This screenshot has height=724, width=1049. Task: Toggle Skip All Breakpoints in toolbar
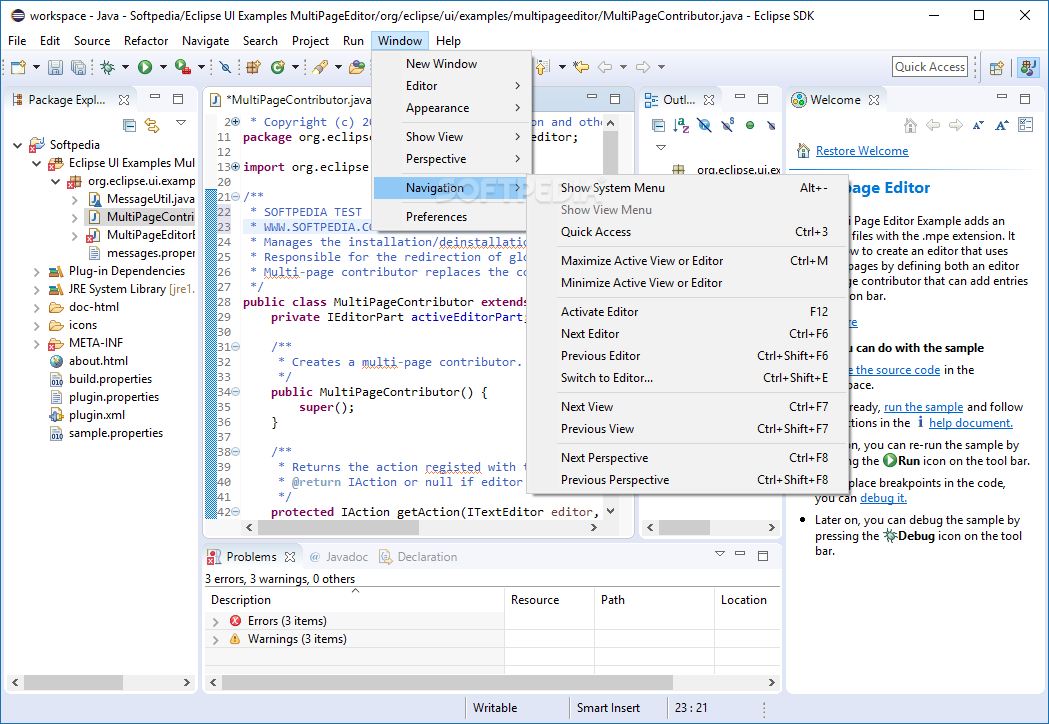225,67
